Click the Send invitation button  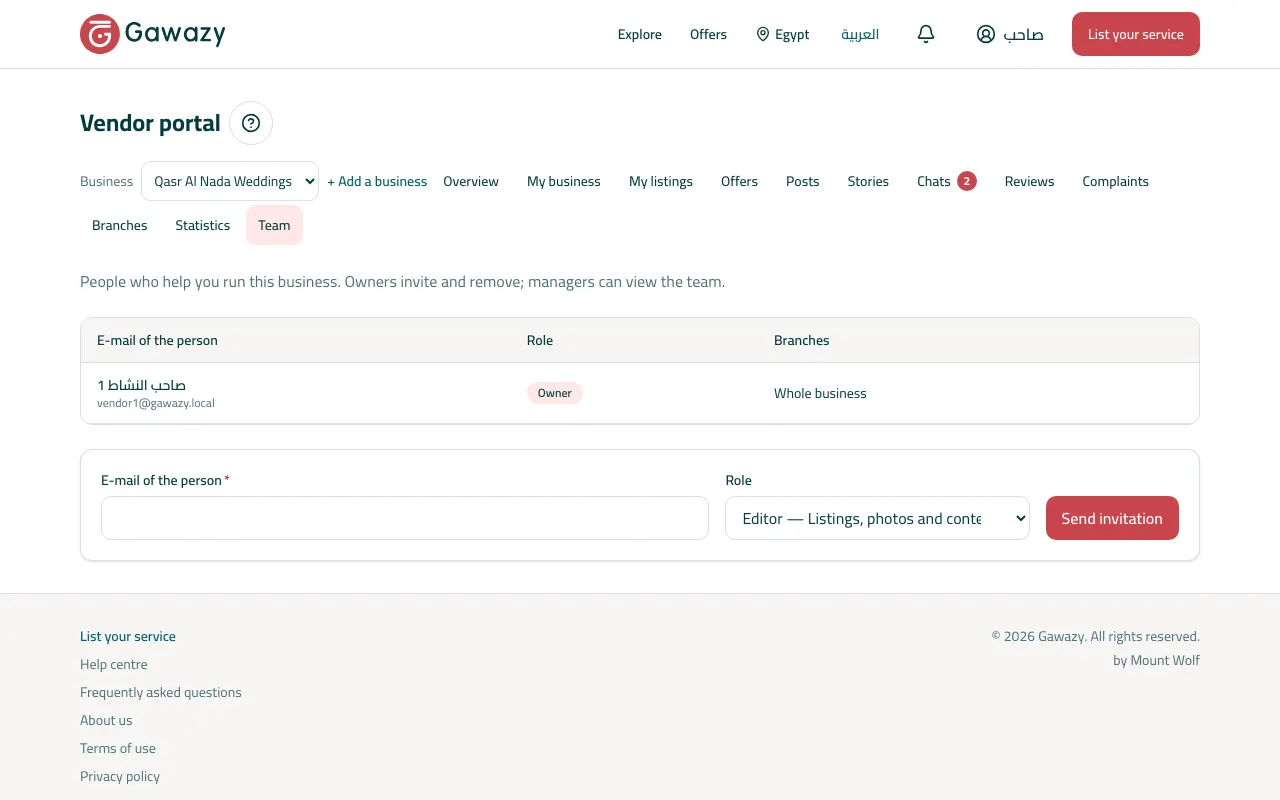coord(1112,518)
